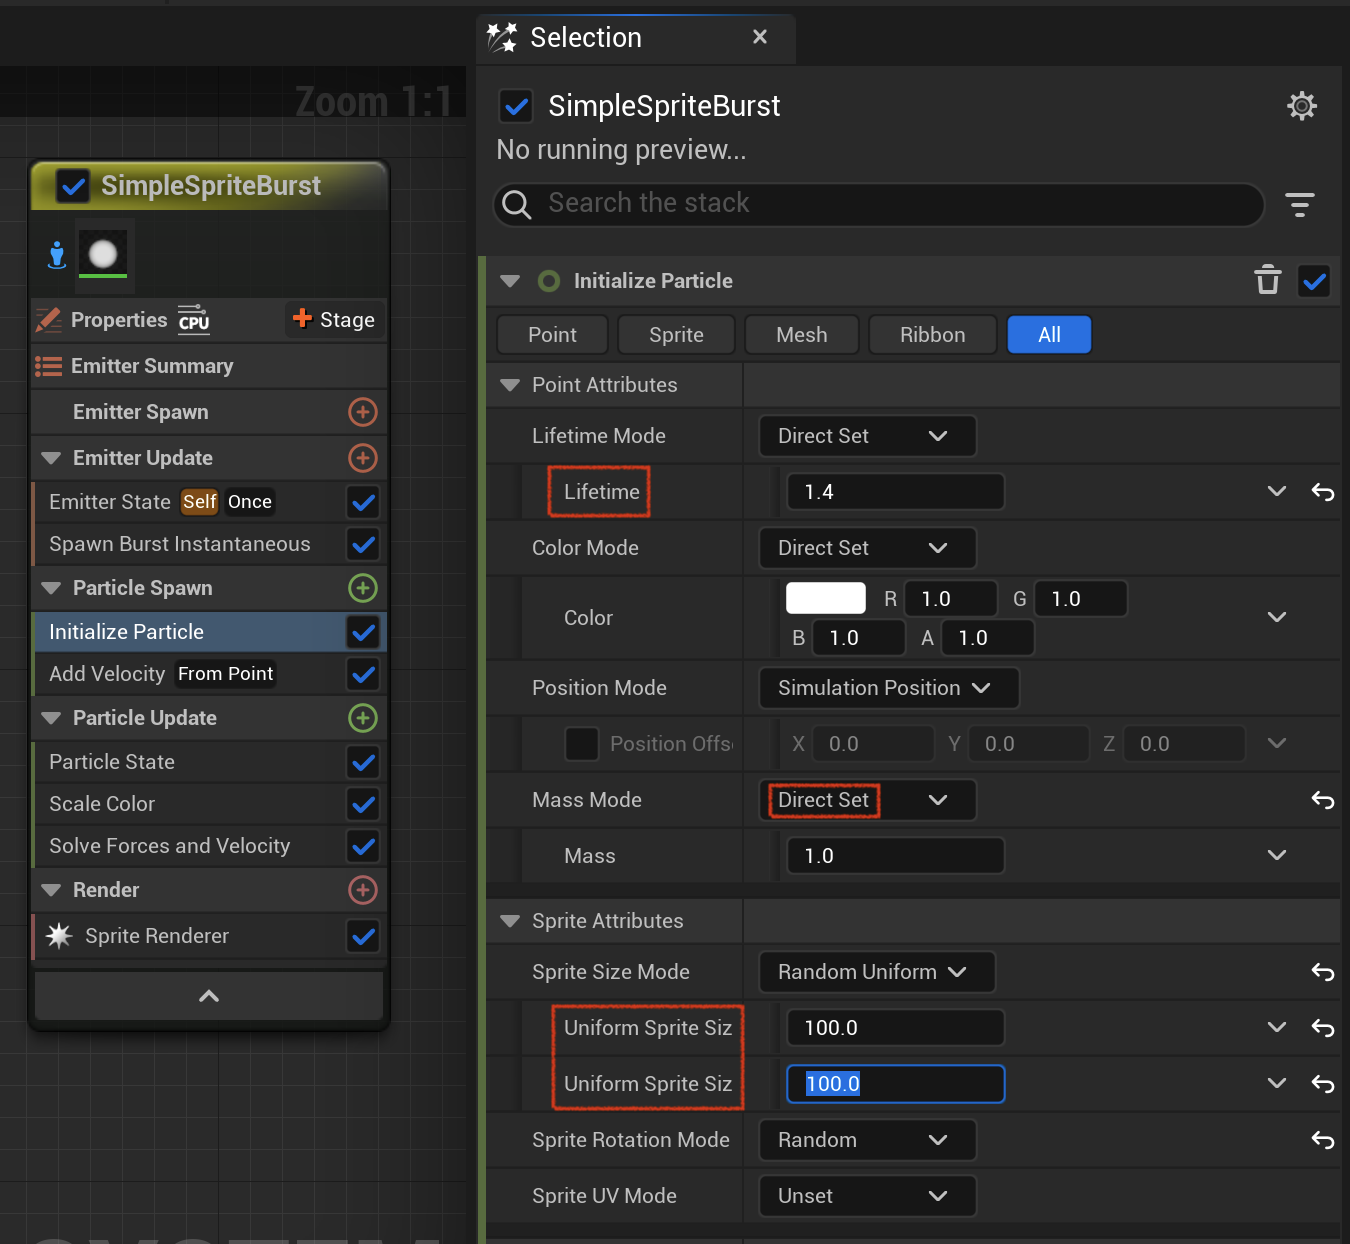Click the Initialize Particle green circle icon

(x=549, y=281)
